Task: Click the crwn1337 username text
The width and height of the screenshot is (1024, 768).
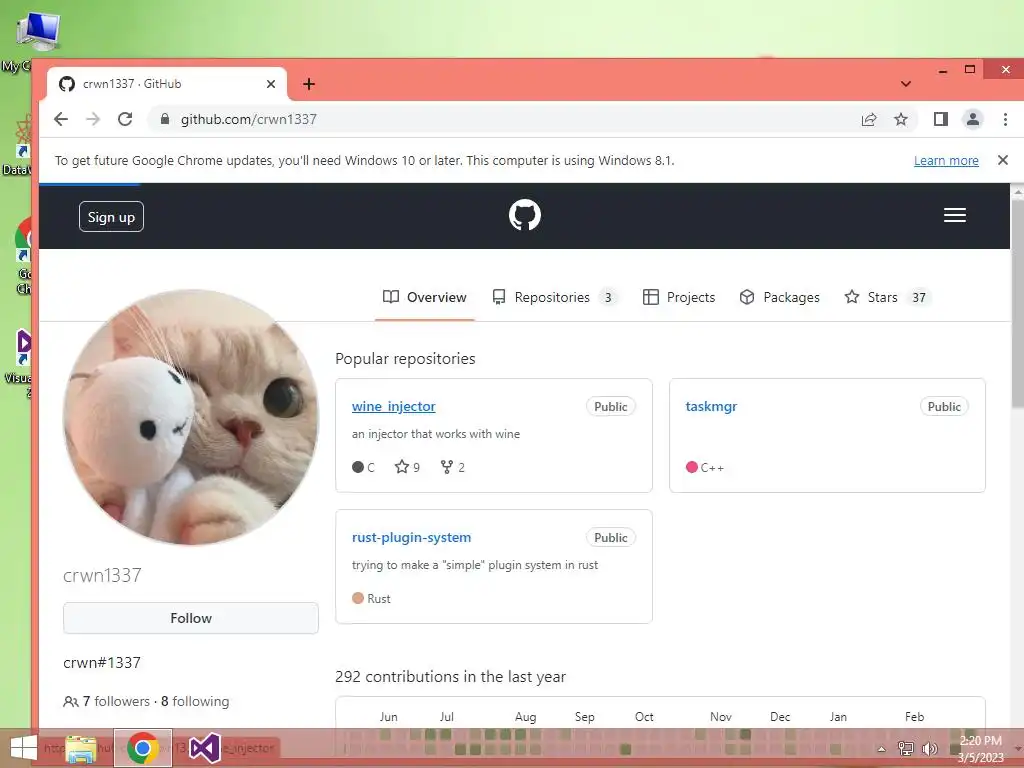Action: click(102, 575)
